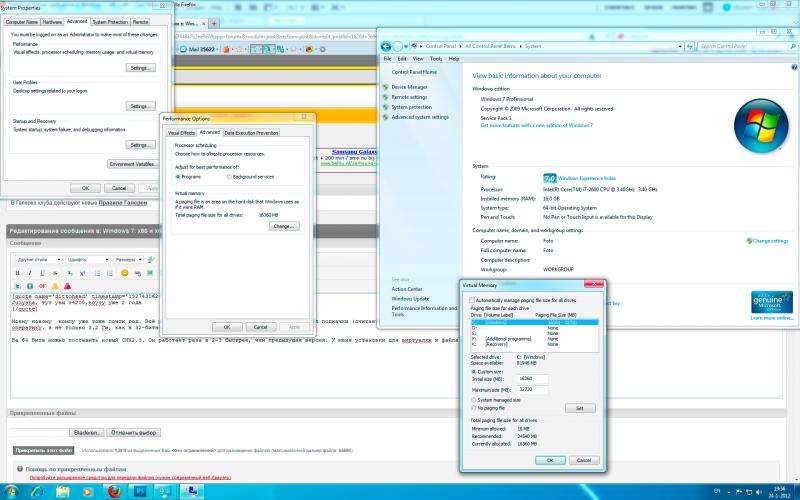800x500 pixels.
Task: Open the View menu in System window
Action: point(418,59)
